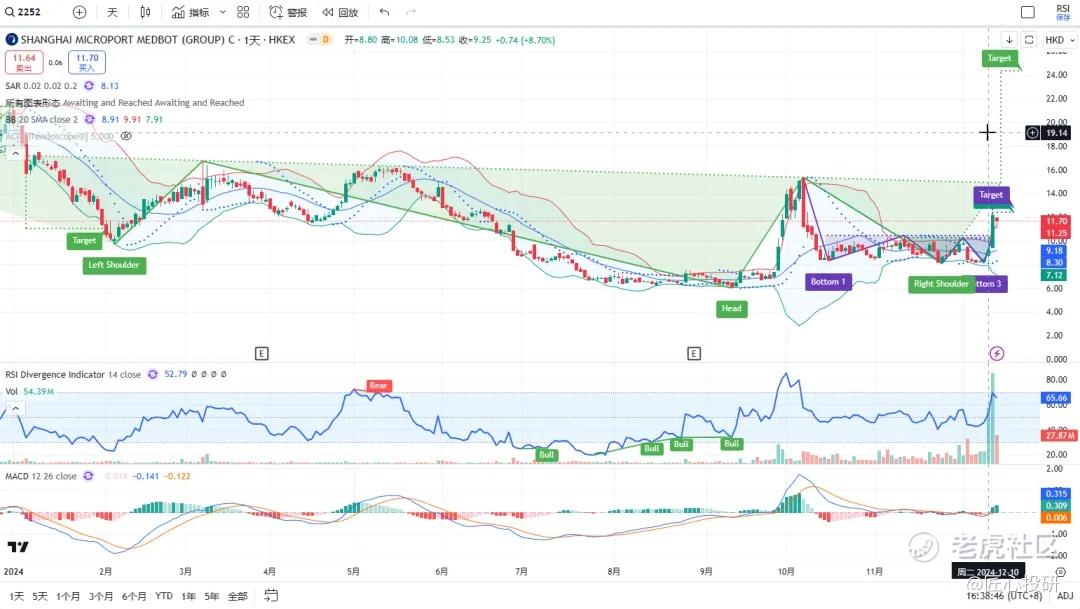Open the go-to-date calendar icon
This screenshot has height=609, width=1080.
pyautogui.click(x=271, y=596)
